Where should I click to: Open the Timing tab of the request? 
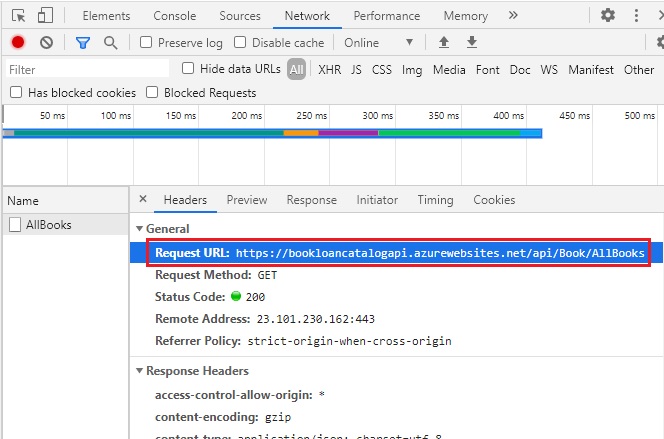[x=435, y=200]
